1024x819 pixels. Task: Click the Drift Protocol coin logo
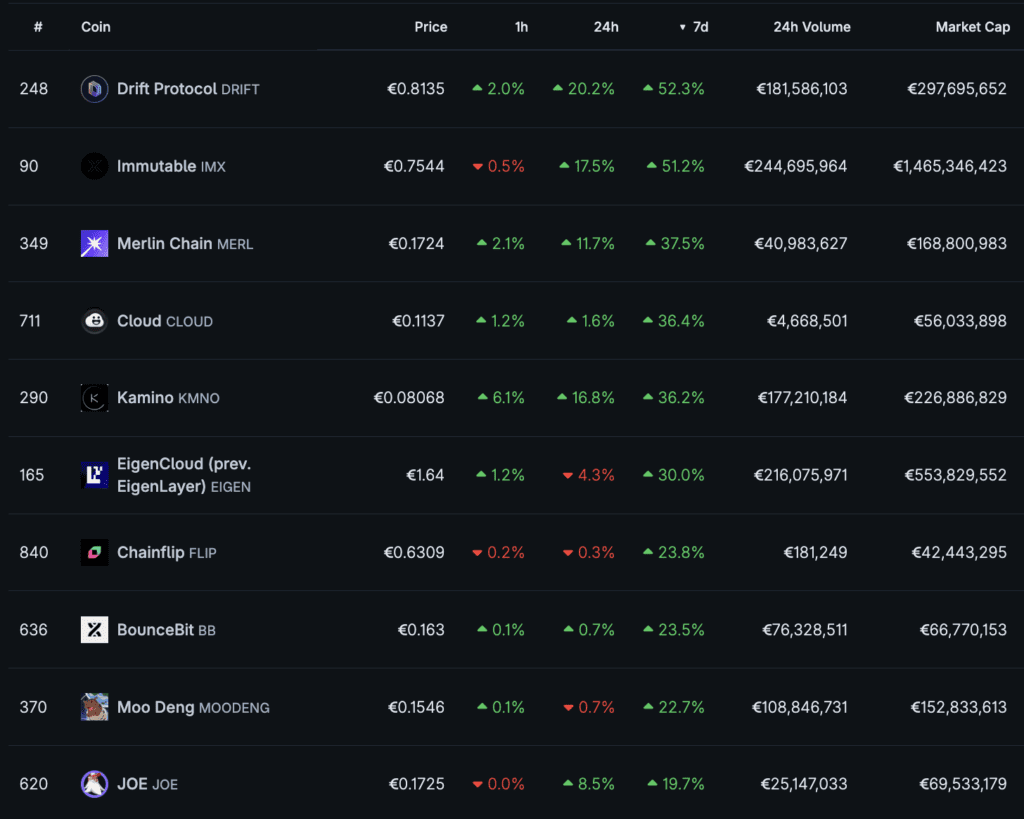coord(94,89)
